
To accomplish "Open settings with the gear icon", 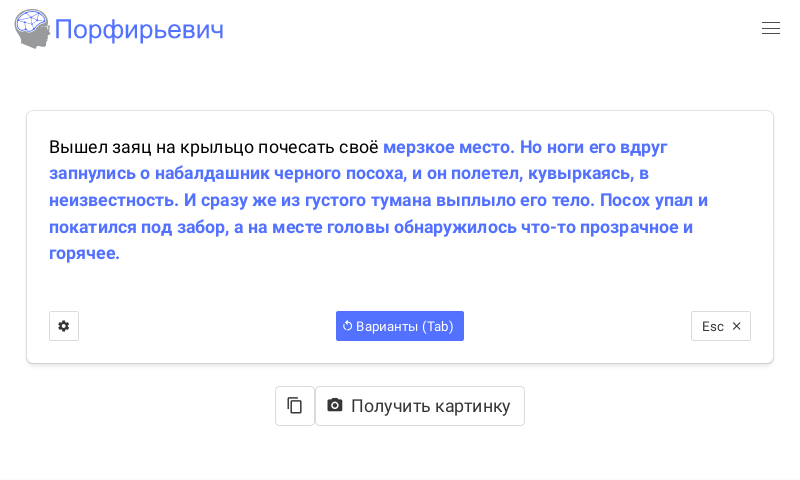I will coord(64,326).
